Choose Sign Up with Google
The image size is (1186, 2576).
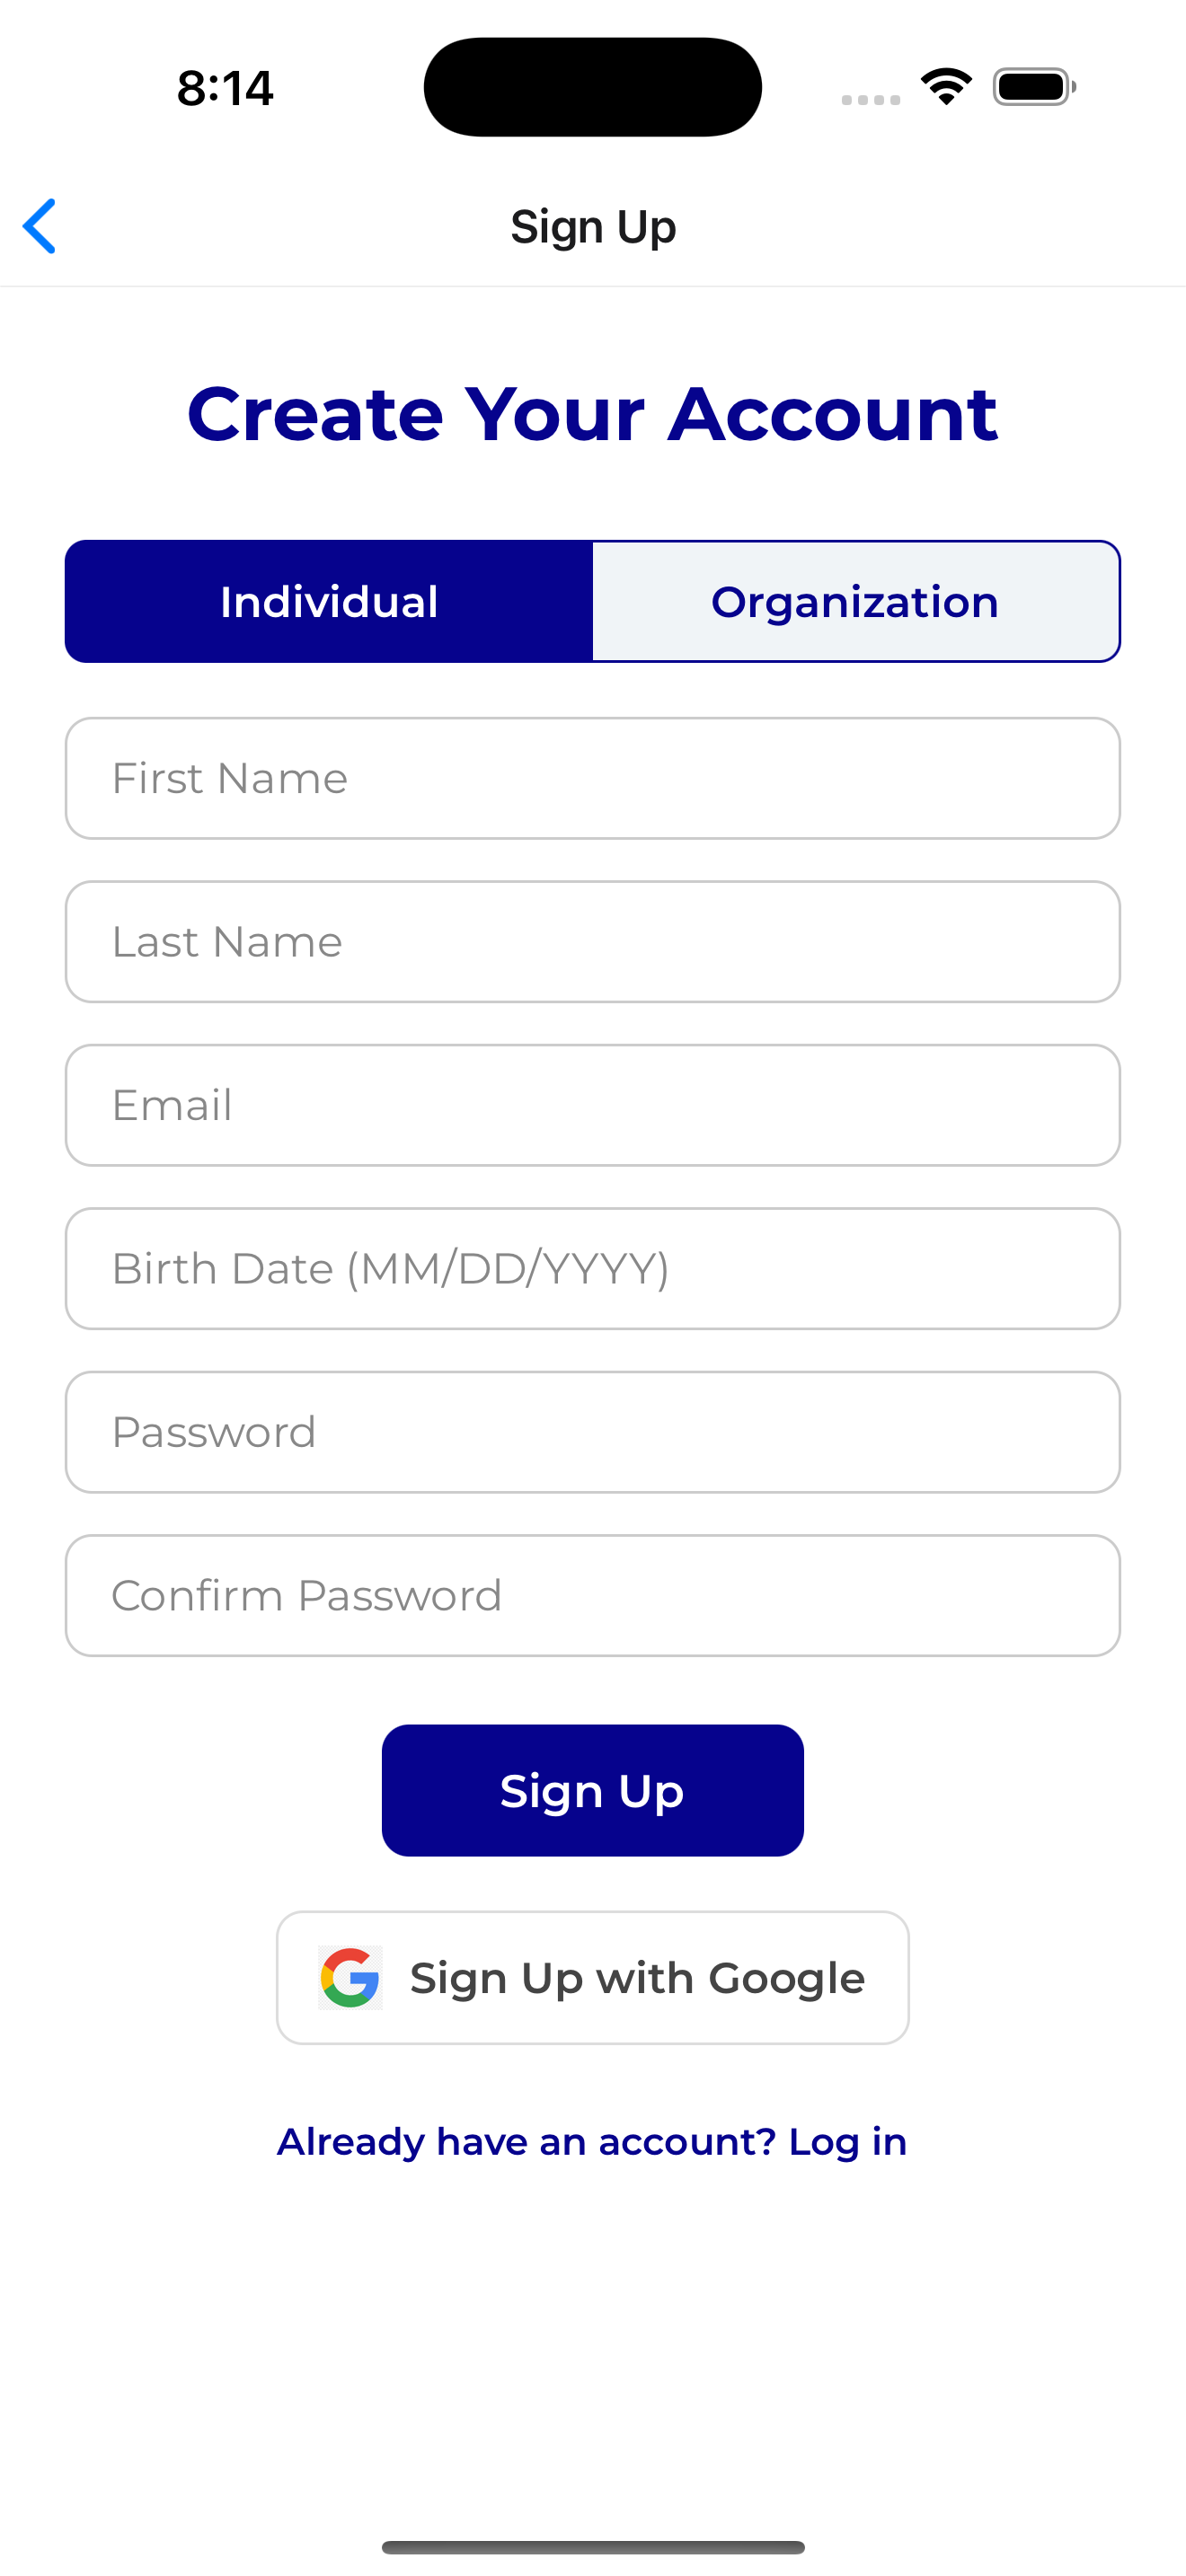pyautogui.click(x=593, y=1977)
